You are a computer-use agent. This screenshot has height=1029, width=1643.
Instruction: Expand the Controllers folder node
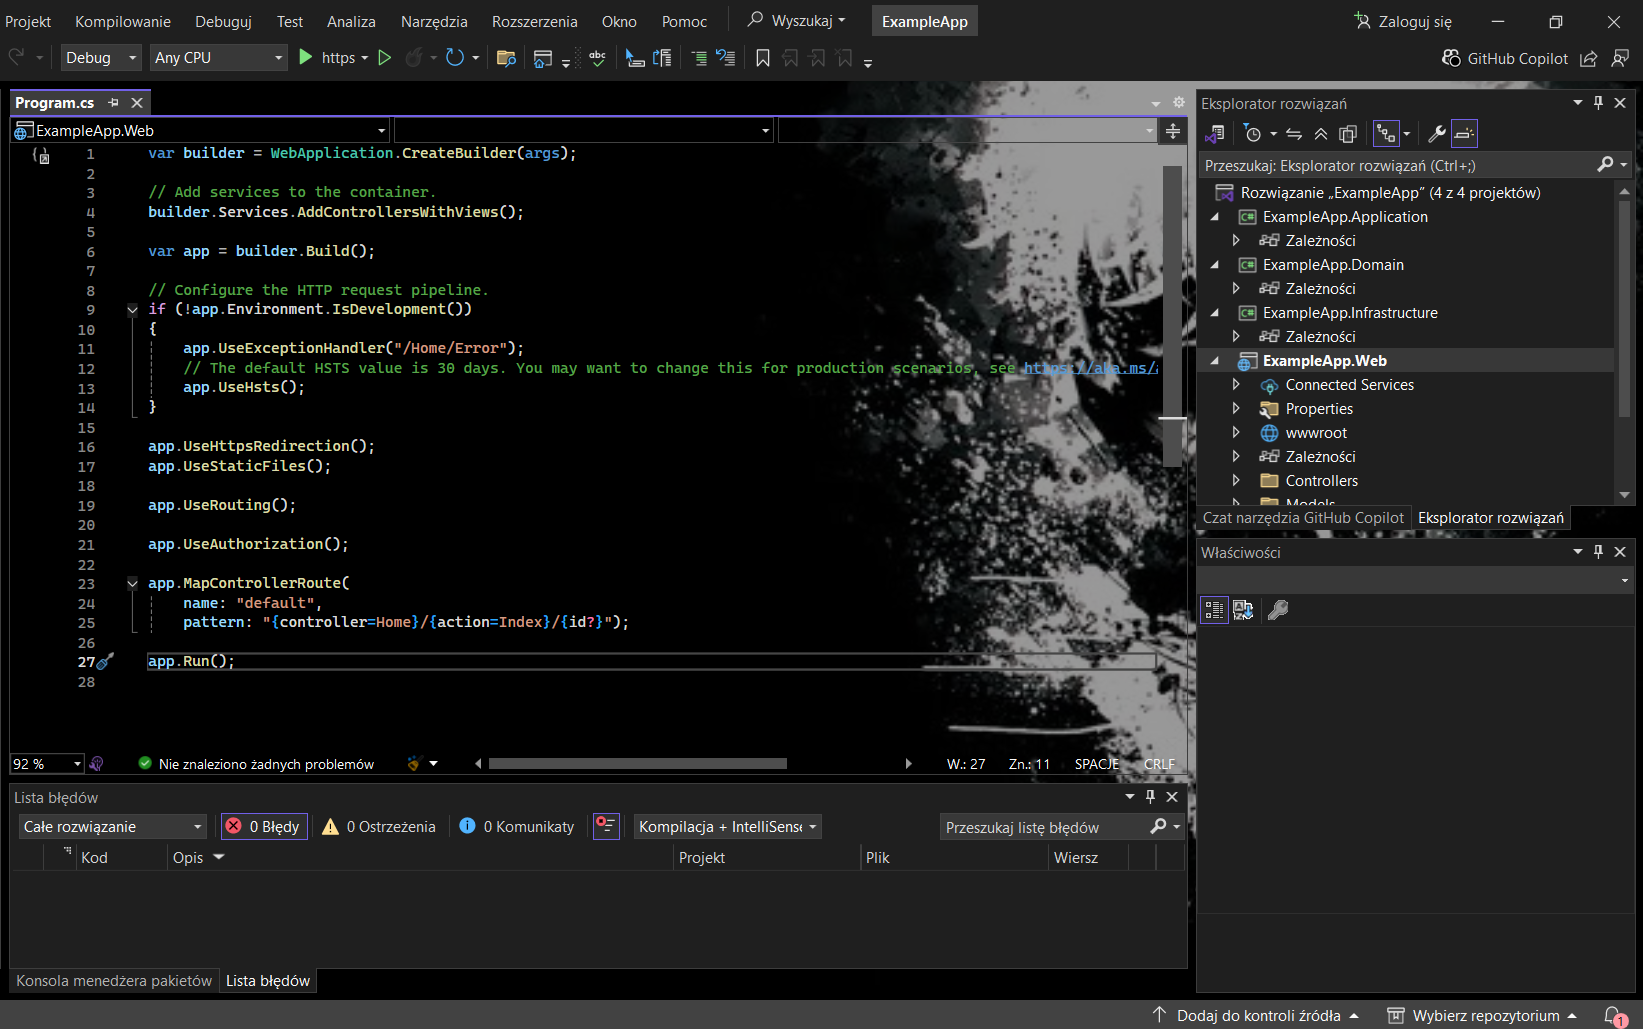click(1236, 481)
